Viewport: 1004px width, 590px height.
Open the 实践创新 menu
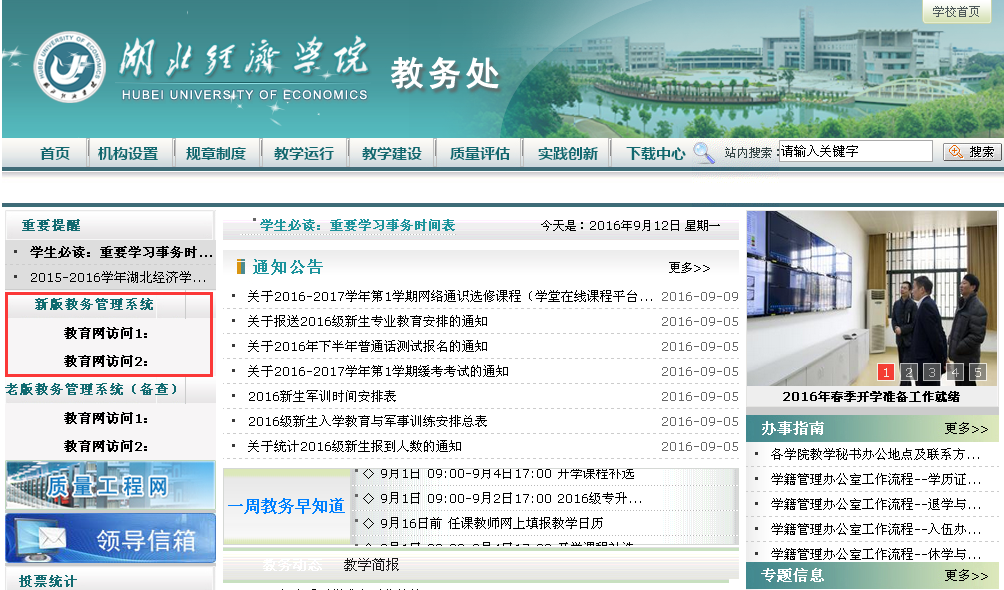tap(568, 154)
